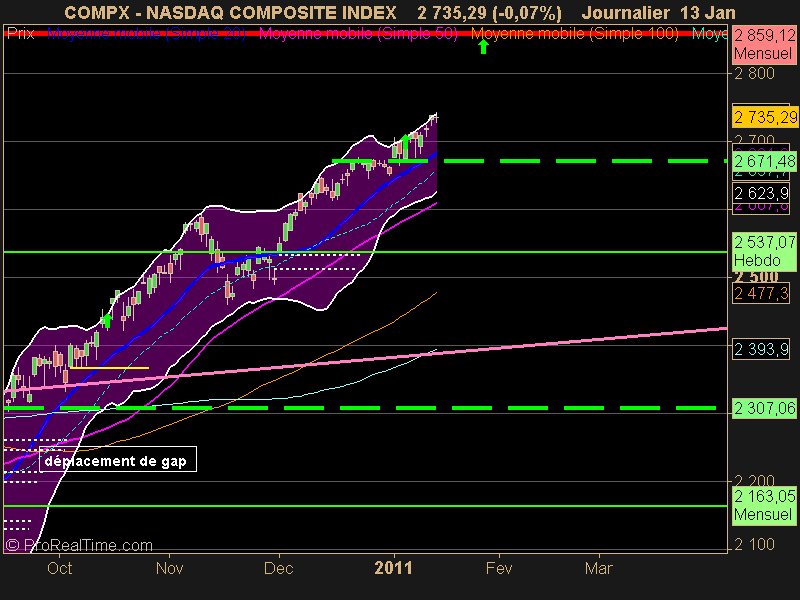Viewport: 800px width, 600px height.
Task: Click the 'Dec' time axis label
Action: click(x=279, y=568)
